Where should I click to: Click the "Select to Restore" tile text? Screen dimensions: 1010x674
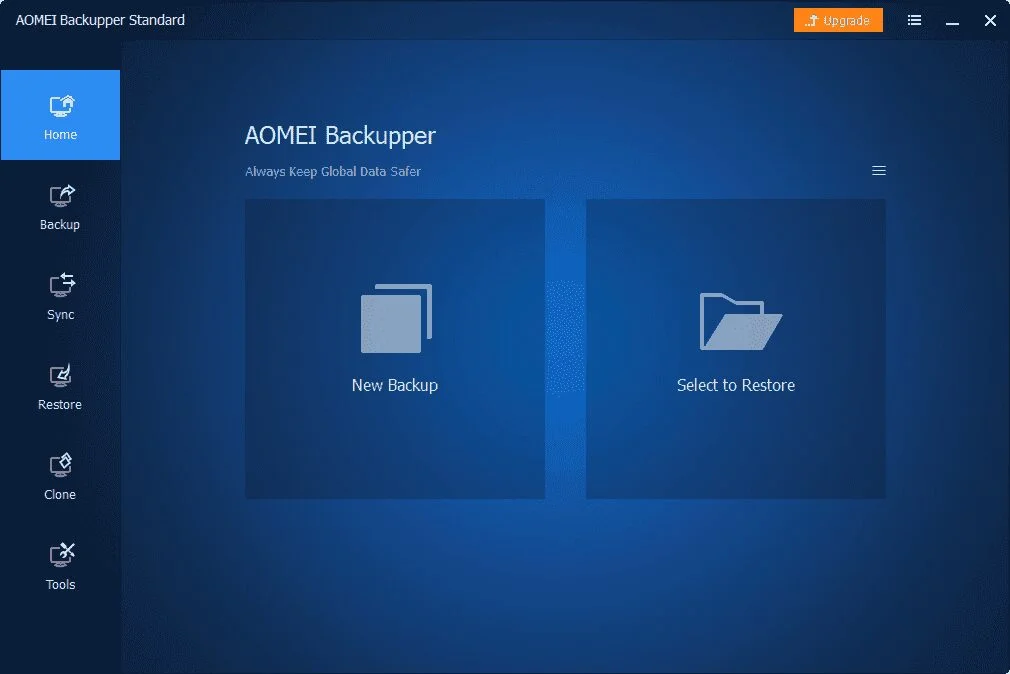[736, 385]
